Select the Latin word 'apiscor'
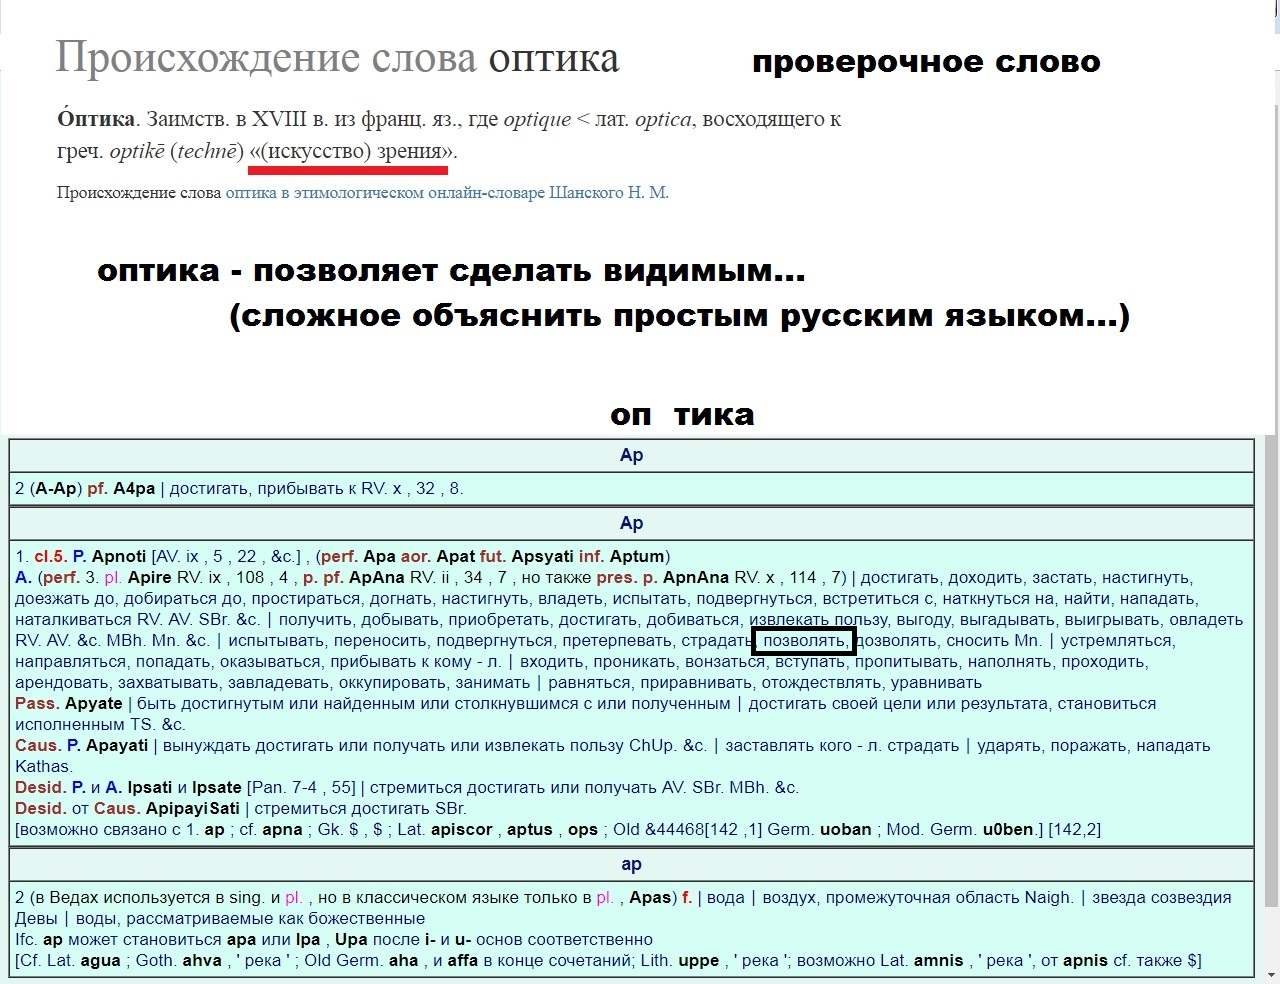The image size is (1280, 984). (461, 830)
